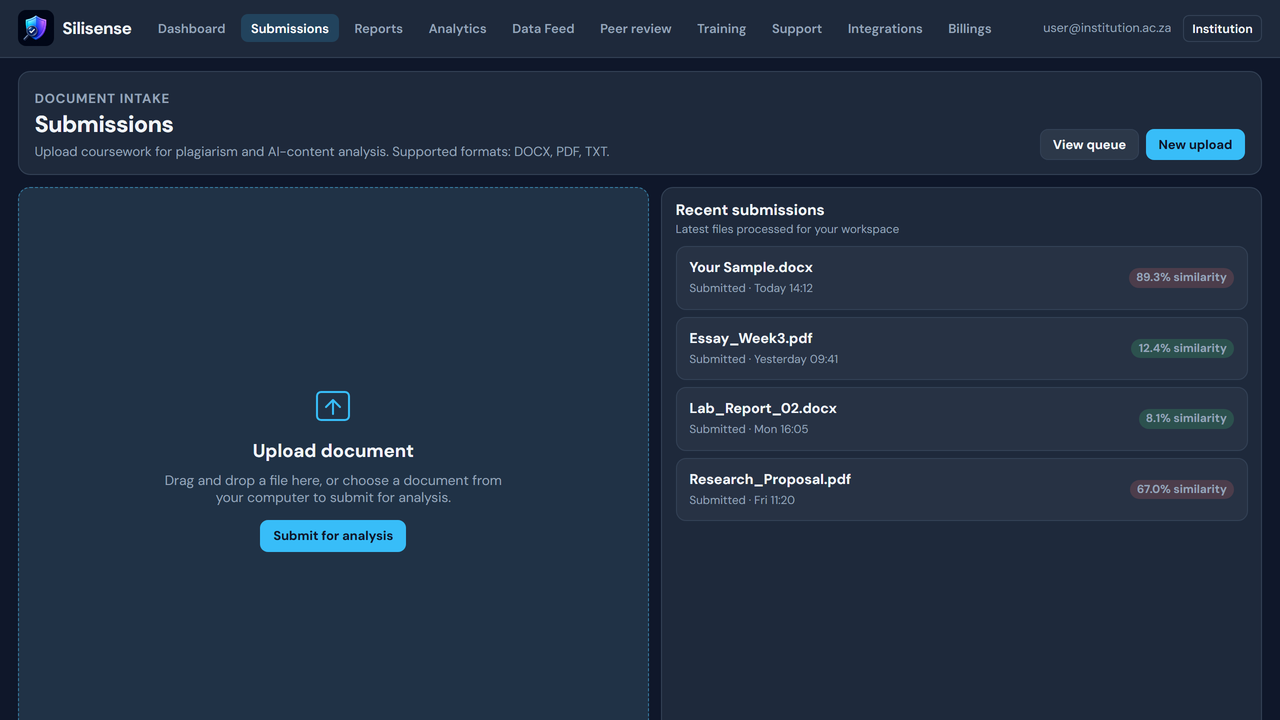
Task: Click the View queue button
Action: pos(1089,144)
